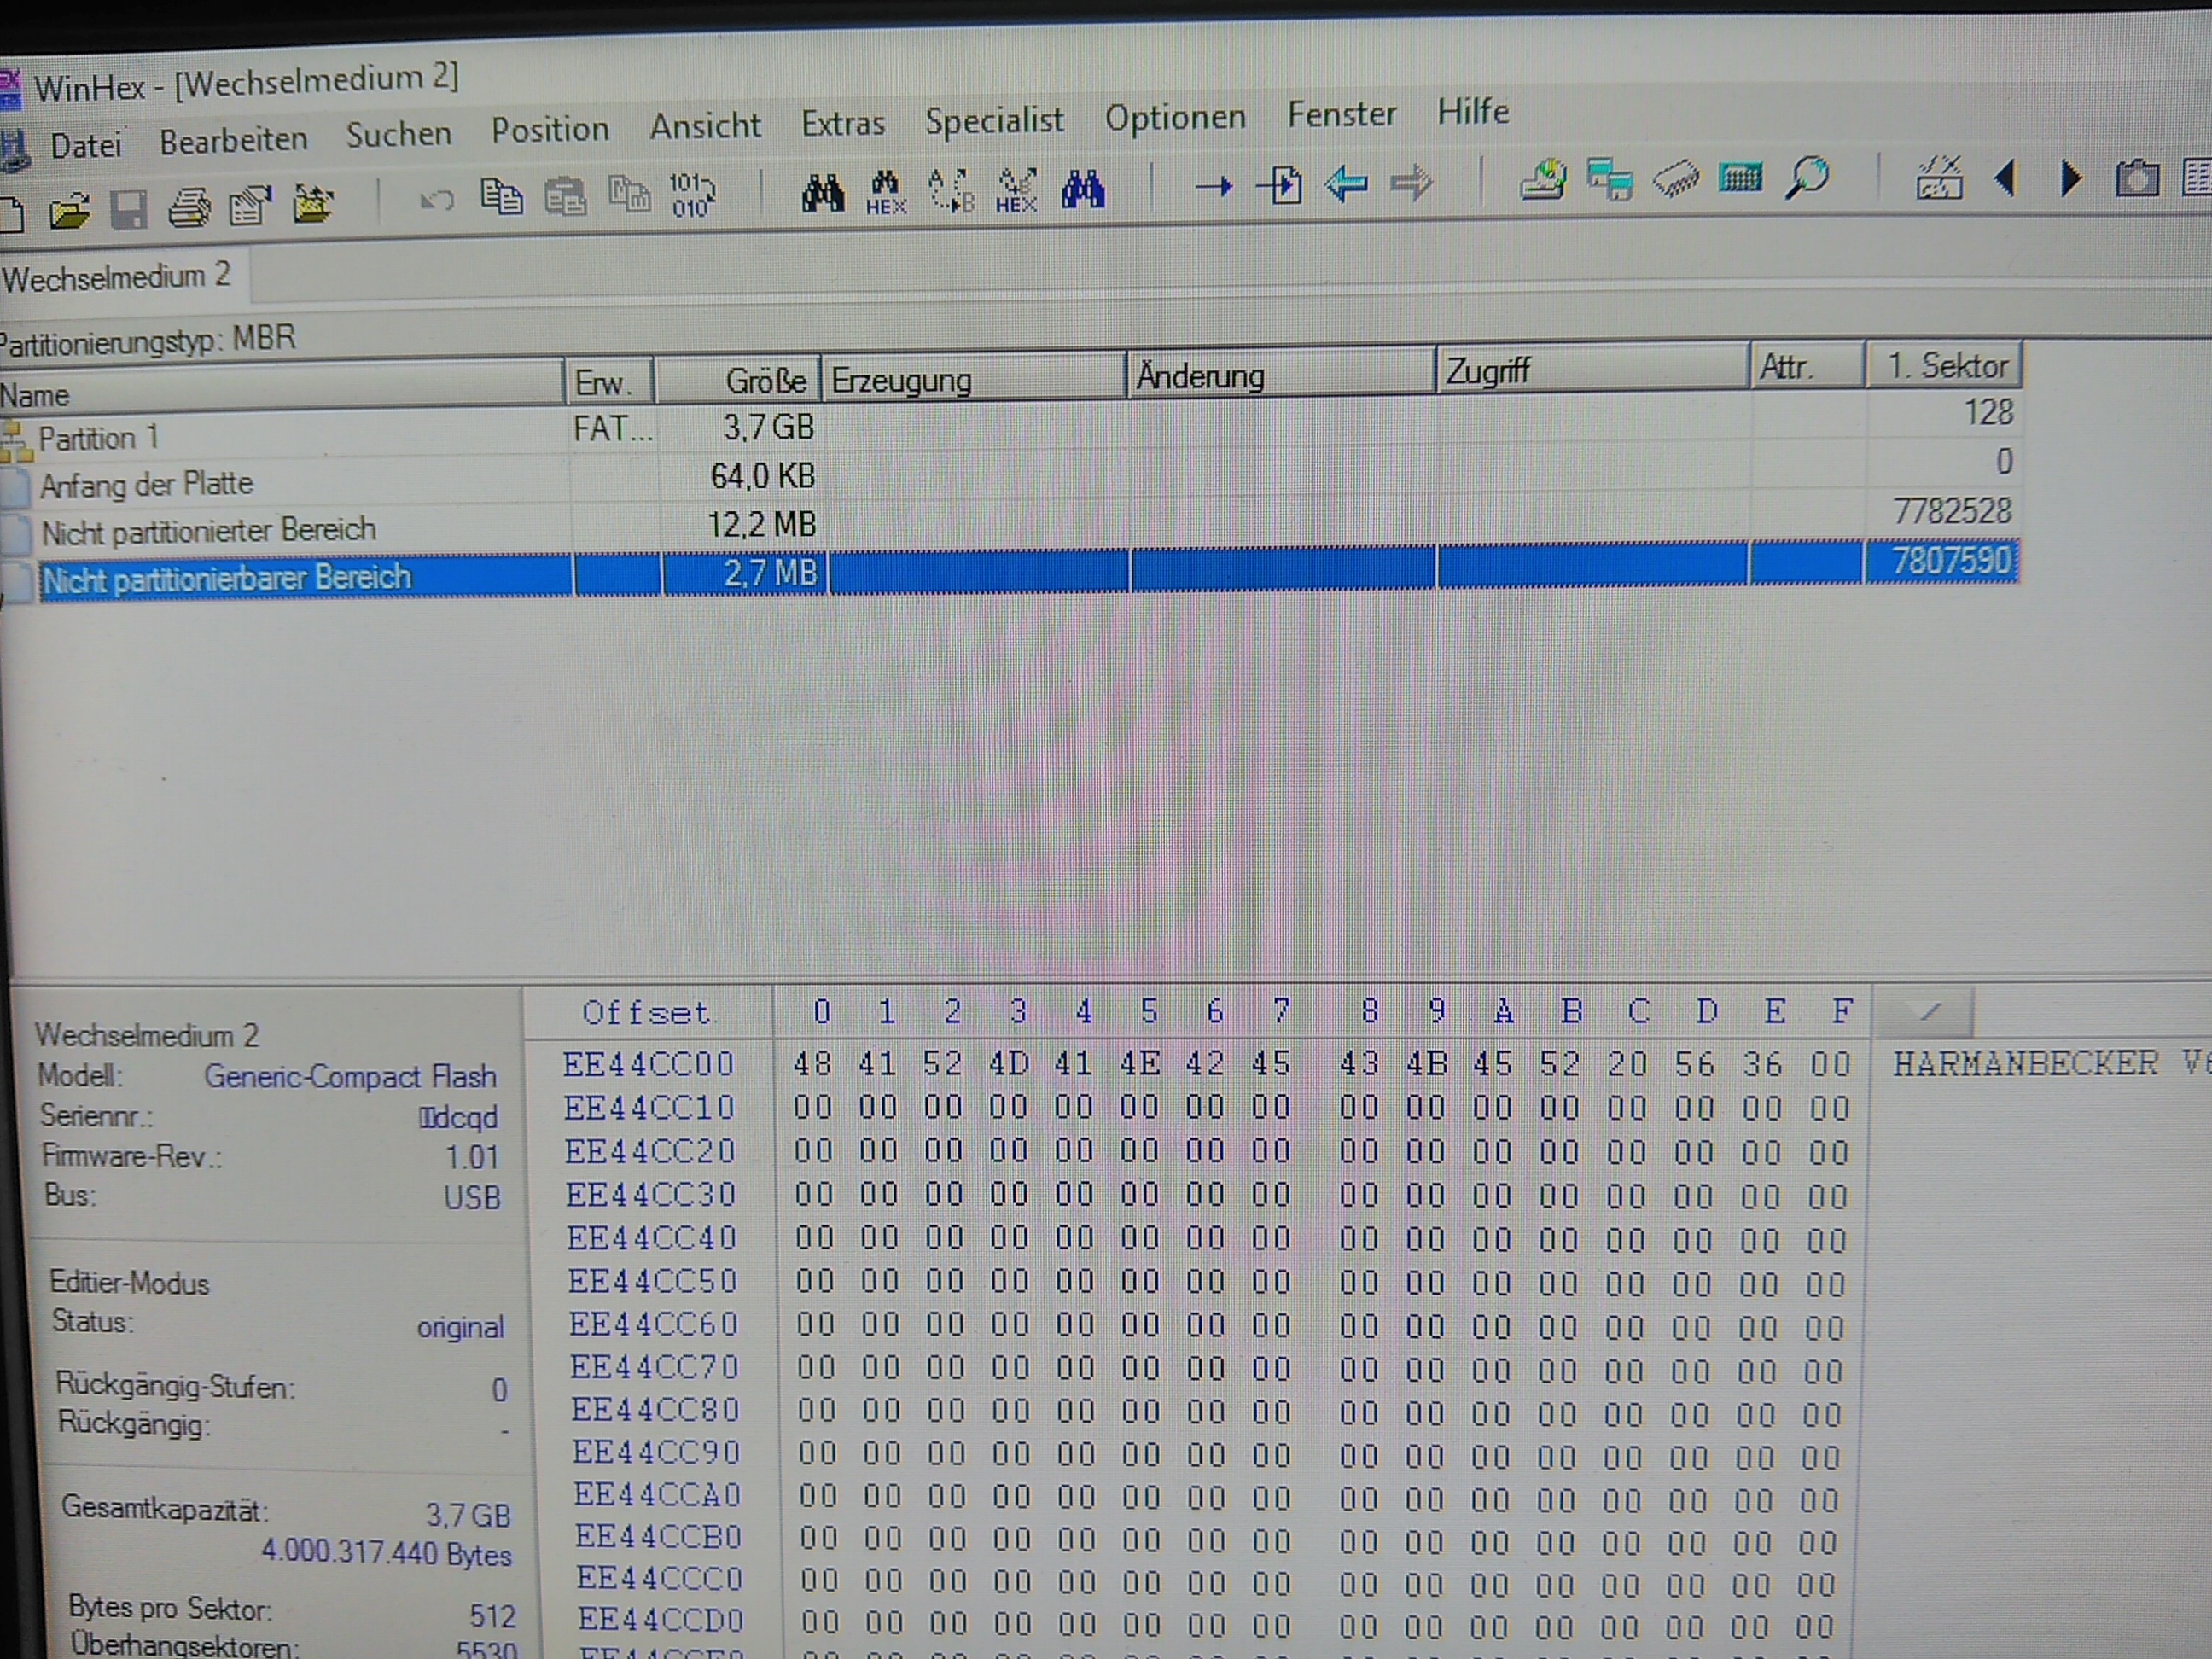Viewport: 2212px width, 1659px height.
Task: Click hex byte 48 at offset EE44CC00
Action: (x=812, y=1063)
